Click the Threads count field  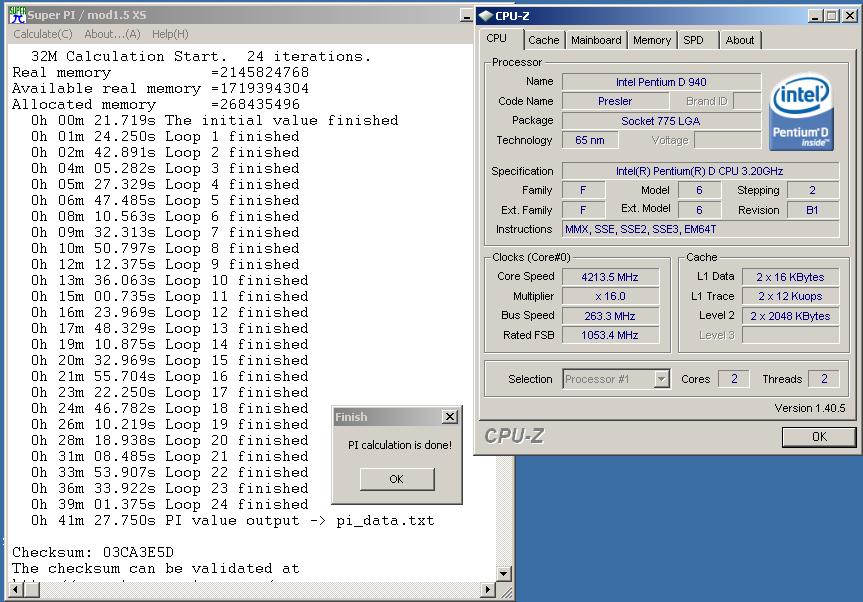tap(824, 379)
